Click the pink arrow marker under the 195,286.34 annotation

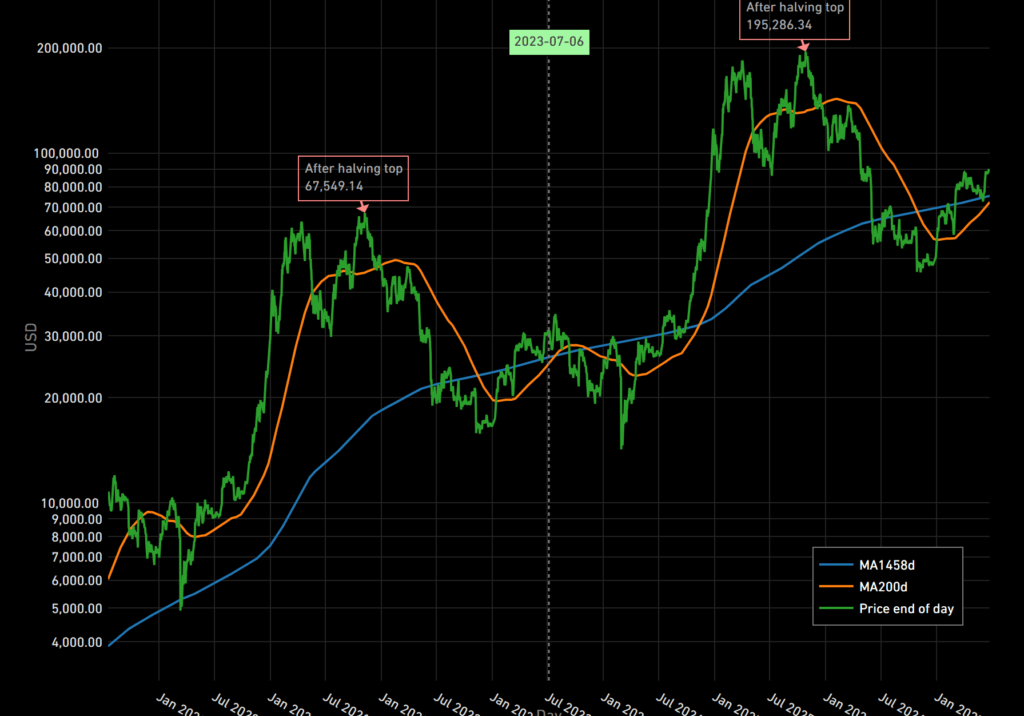point(803,45)
